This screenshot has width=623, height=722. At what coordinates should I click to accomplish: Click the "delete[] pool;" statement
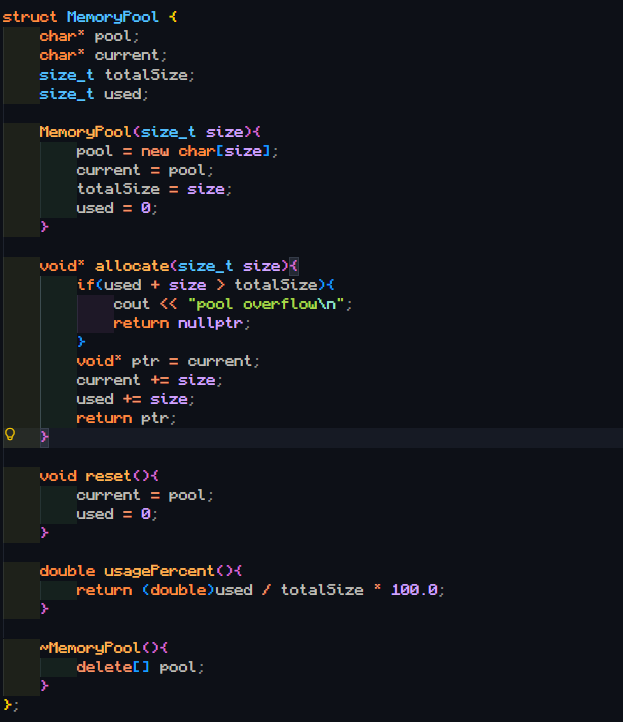(140, 667)
